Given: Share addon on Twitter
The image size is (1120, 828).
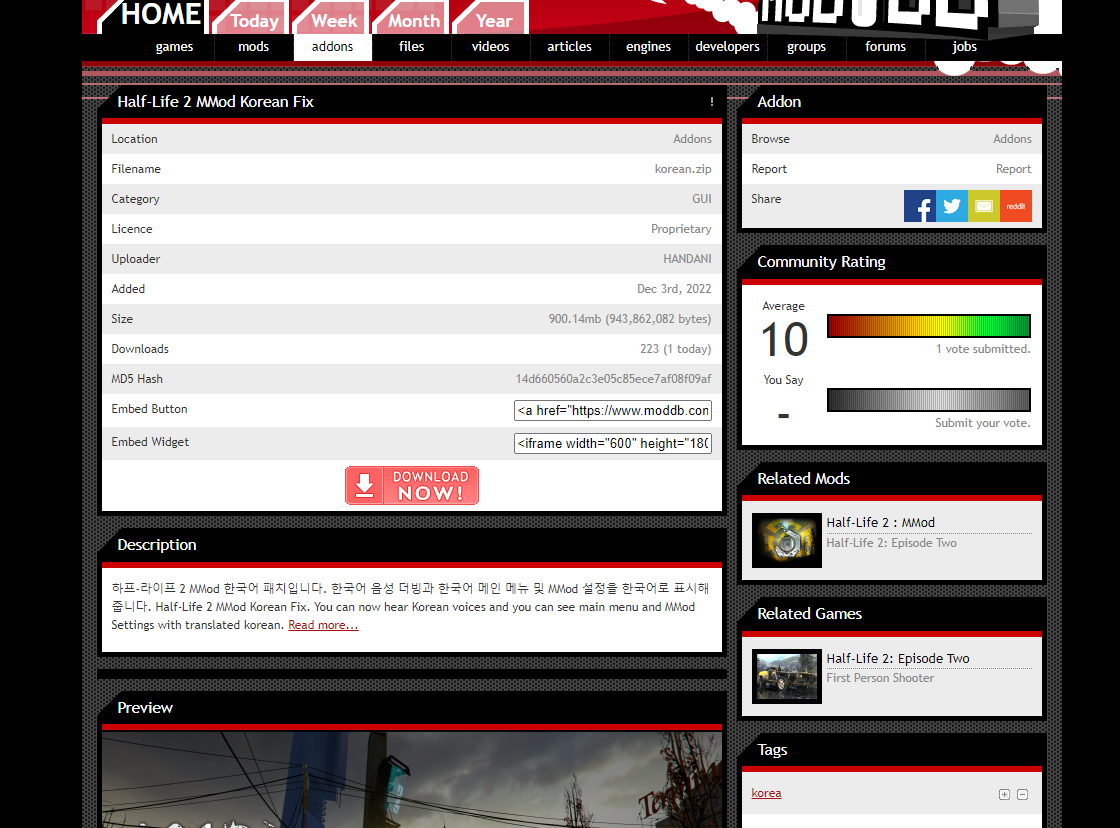Looking at the screenshot, I should point(951,206).
